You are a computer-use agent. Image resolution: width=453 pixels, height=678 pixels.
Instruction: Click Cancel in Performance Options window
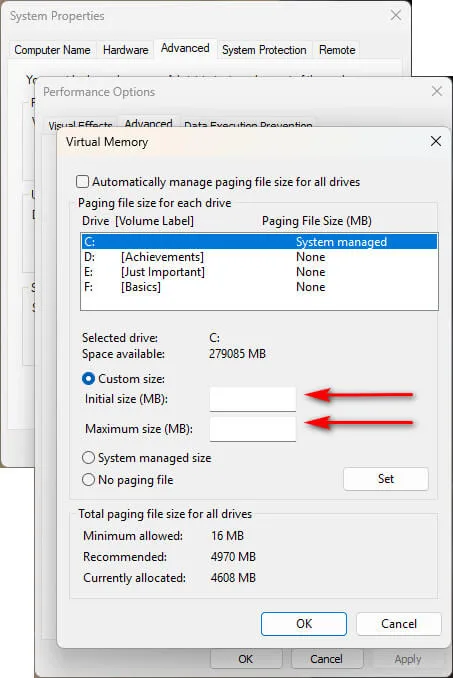tap(326, 659)
